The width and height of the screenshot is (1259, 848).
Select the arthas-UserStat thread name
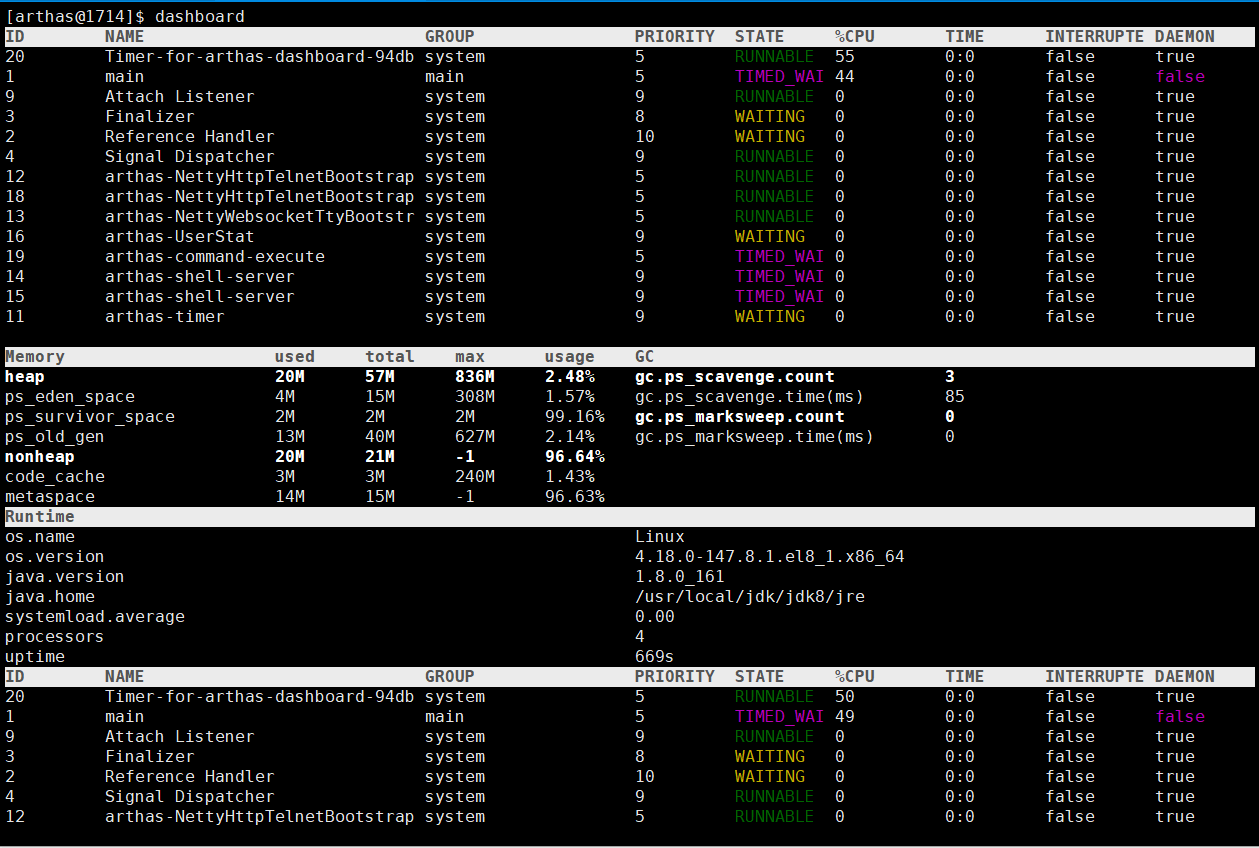pos(180,237)
